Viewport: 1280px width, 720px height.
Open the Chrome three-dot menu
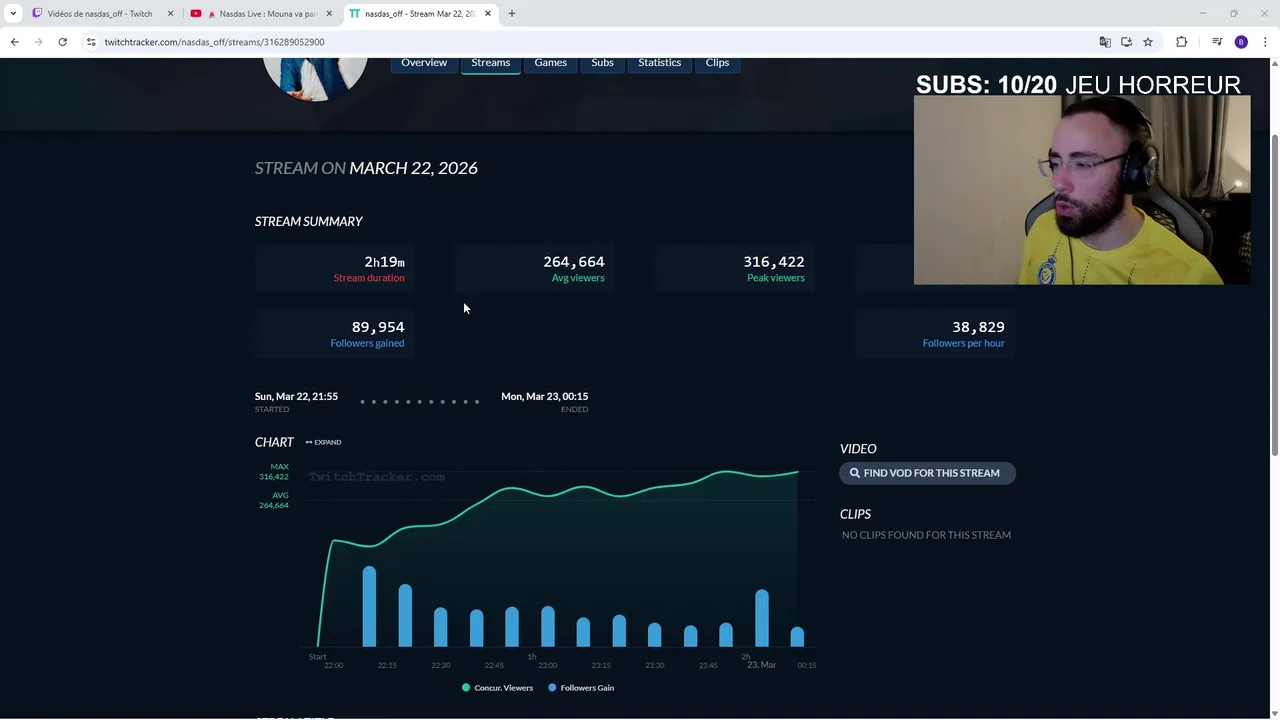click(1265, 42)
